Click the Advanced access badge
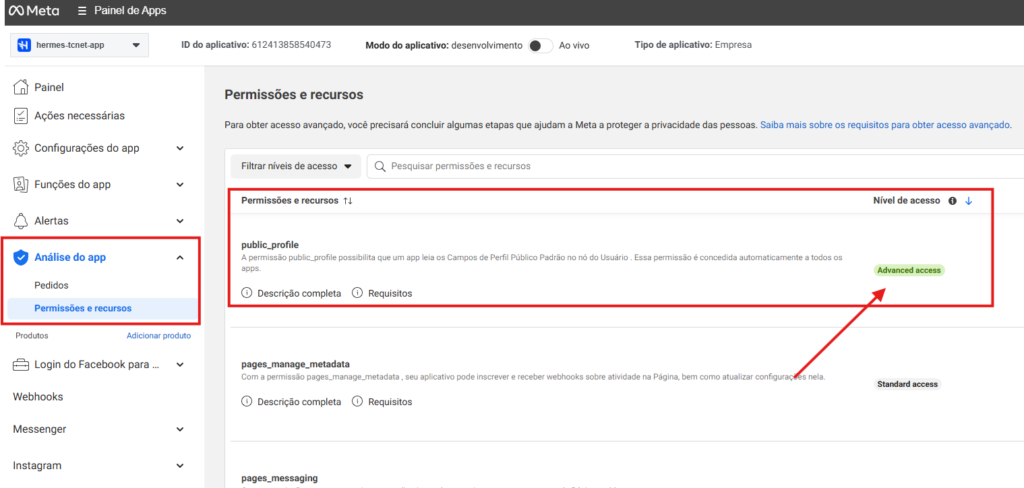1024x488 pixels. tap(909, 270)
